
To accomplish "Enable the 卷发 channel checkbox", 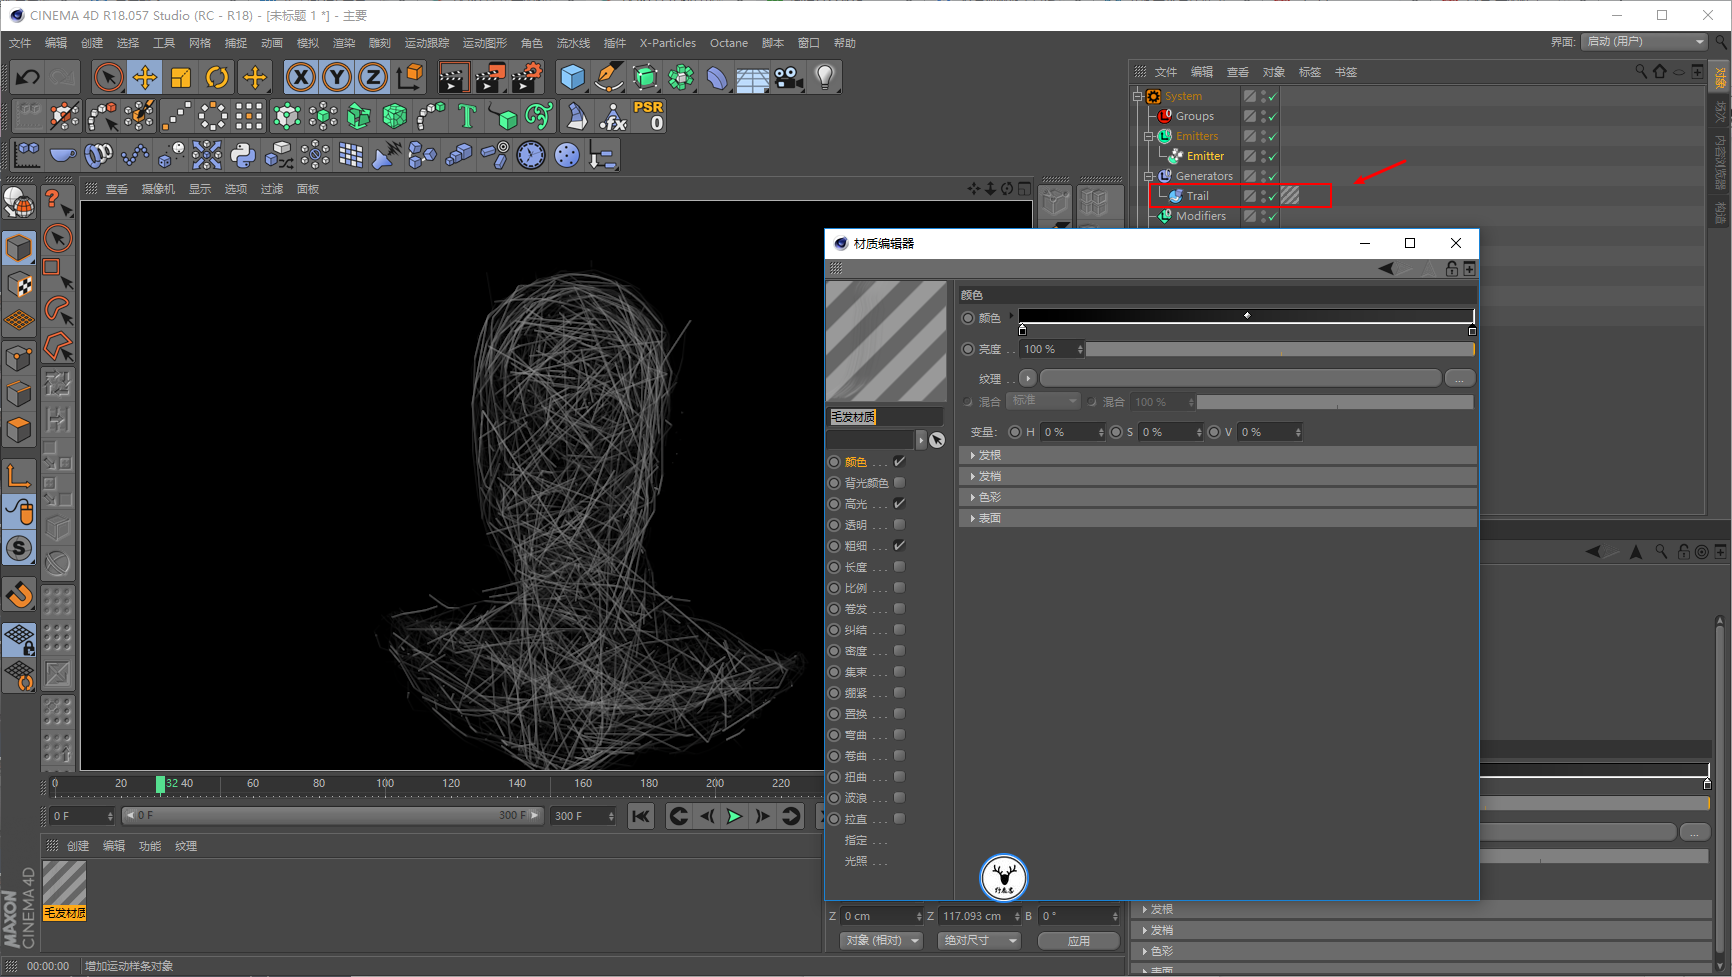I will (x=899, y=609).
